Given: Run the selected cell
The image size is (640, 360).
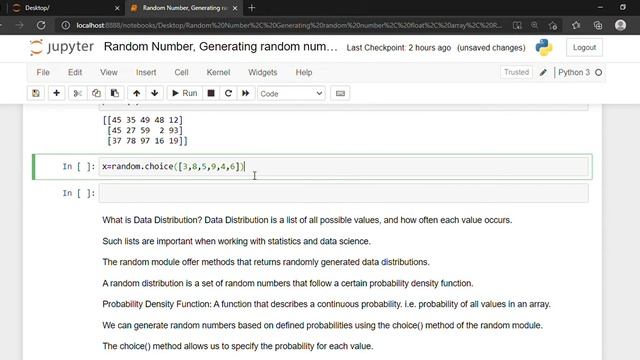Looking at the screenshot, I should pos(184,93).
